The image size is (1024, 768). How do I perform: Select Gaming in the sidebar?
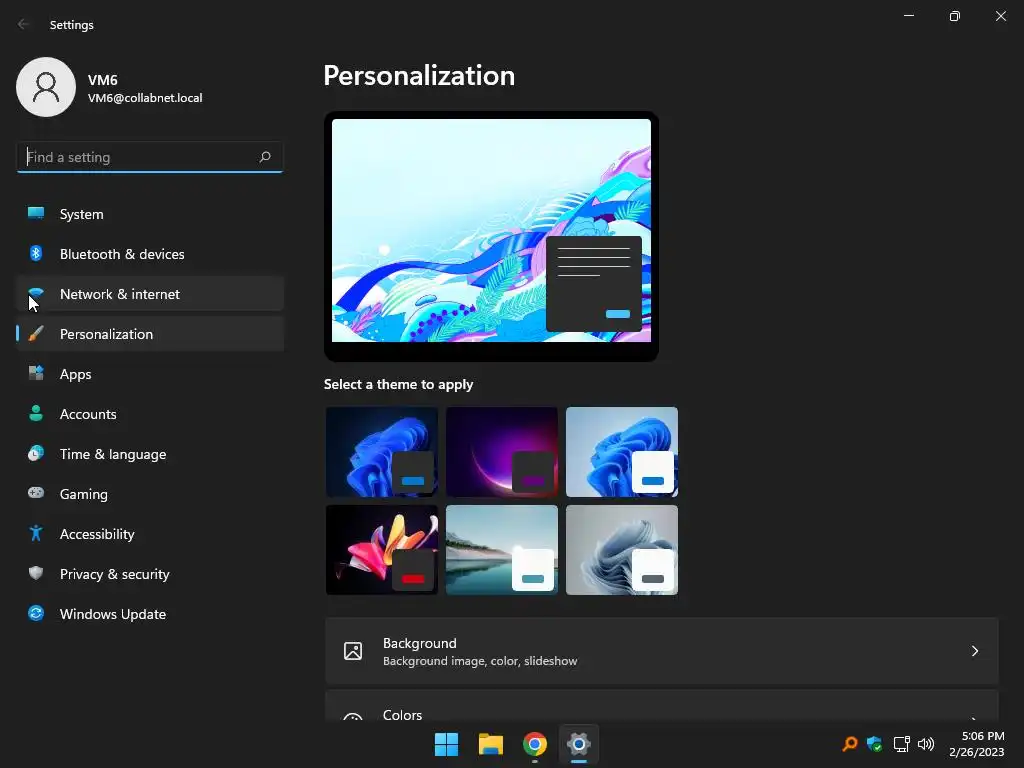(x=150, y=494)
